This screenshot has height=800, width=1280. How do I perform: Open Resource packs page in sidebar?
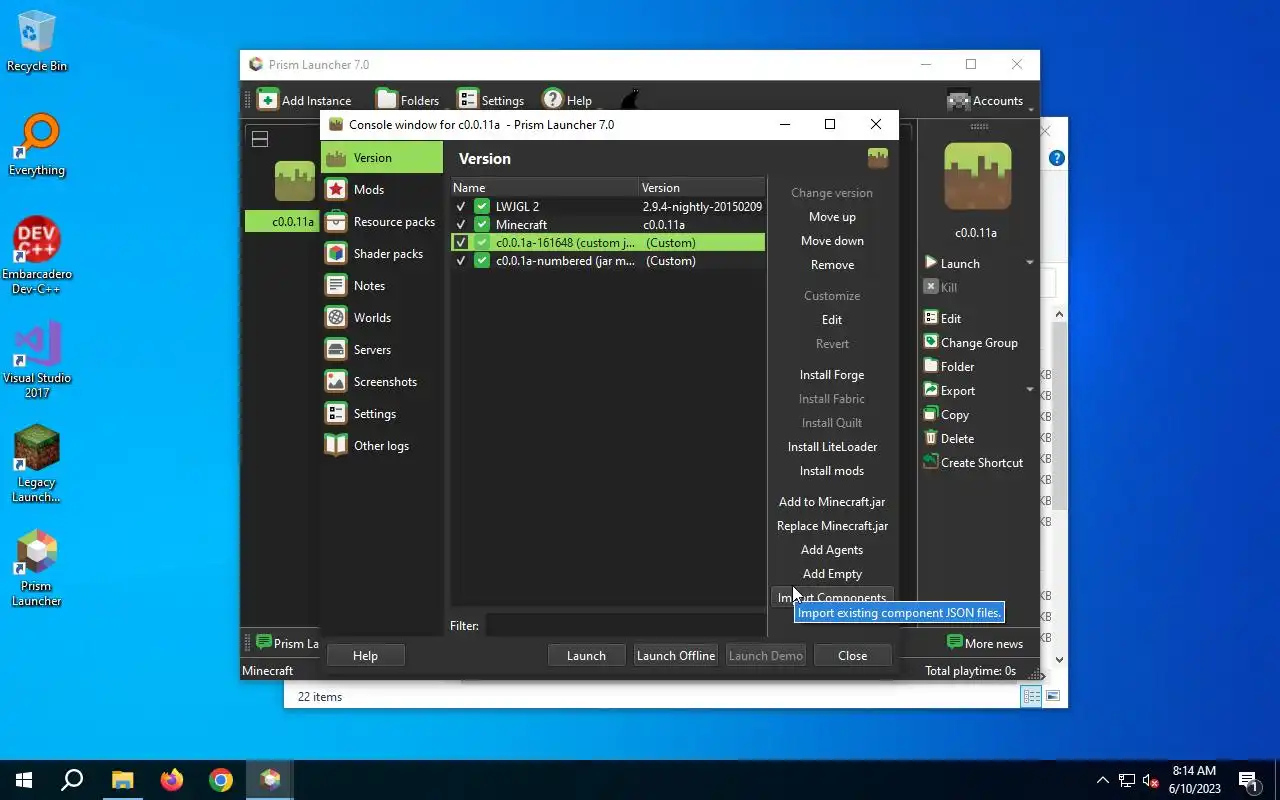coord(382,222)
